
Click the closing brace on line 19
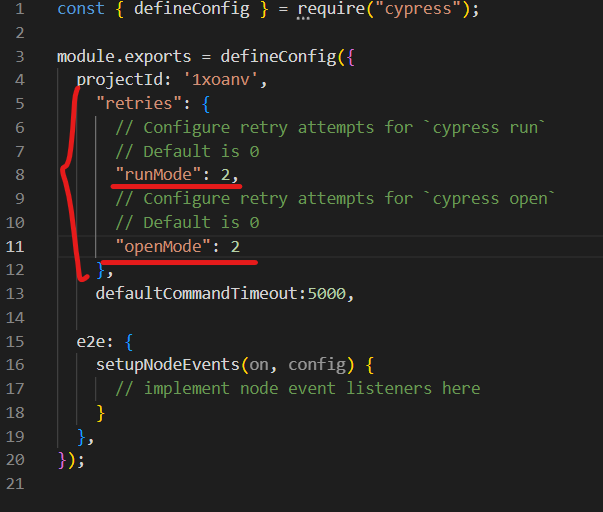(81, 437)
